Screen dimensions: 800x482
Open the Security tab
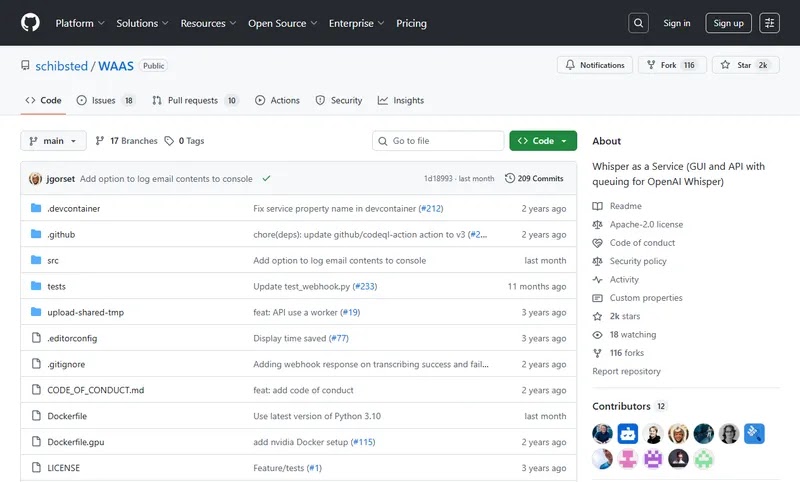click(x=339, y=100)
